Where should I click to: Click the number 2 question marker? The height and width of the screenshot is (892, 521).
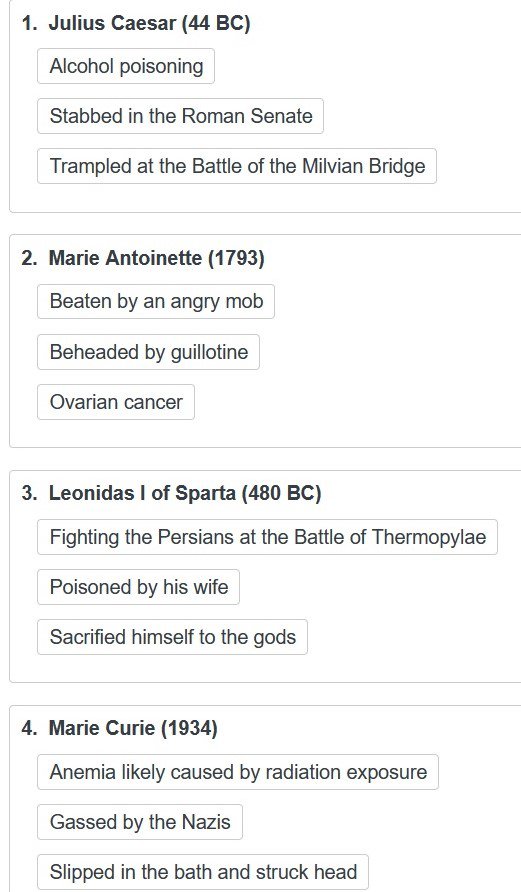(x=29, y=258)
